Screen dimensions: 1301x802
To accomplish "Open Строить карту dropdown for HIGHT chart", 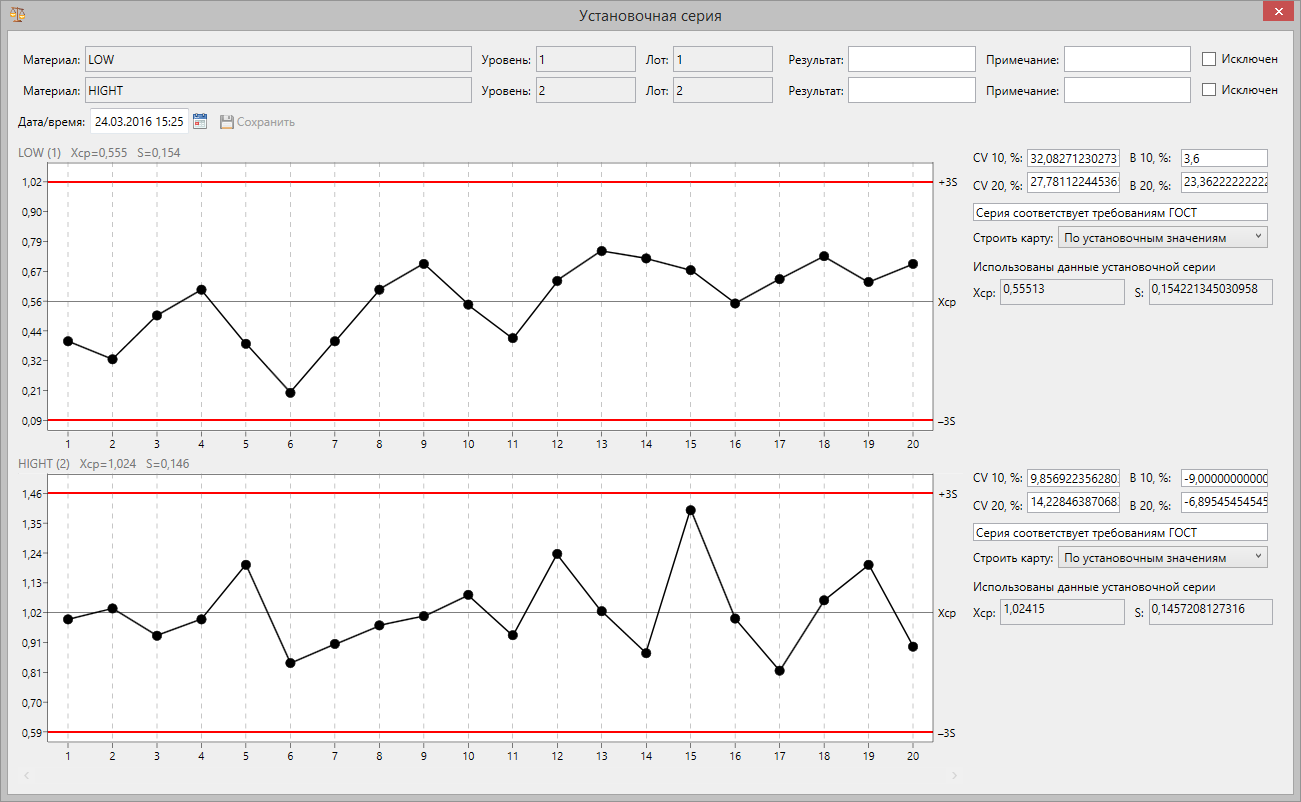I will (1162, 557).
